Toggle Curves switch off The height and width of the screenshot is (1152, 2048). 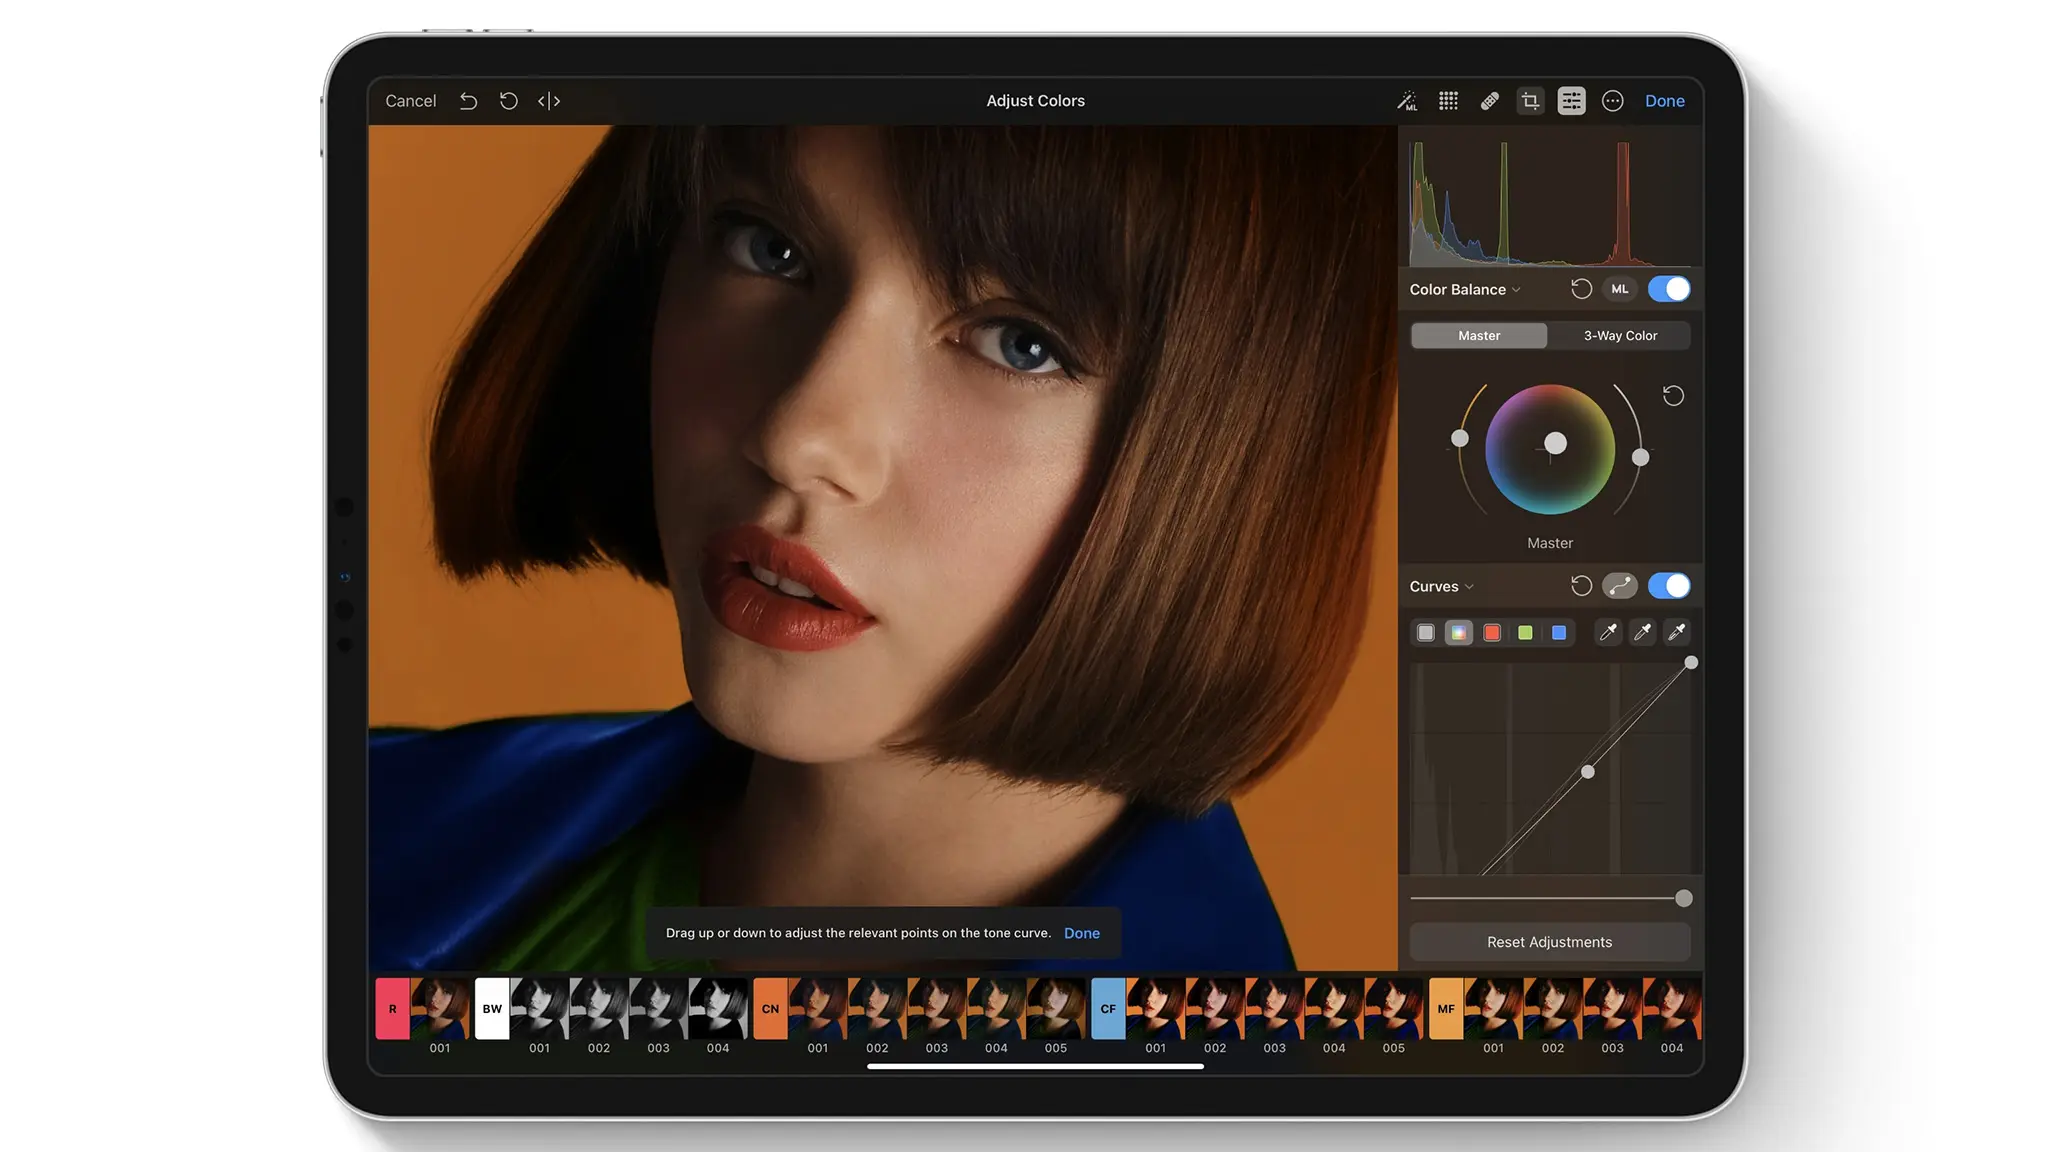1669,586
